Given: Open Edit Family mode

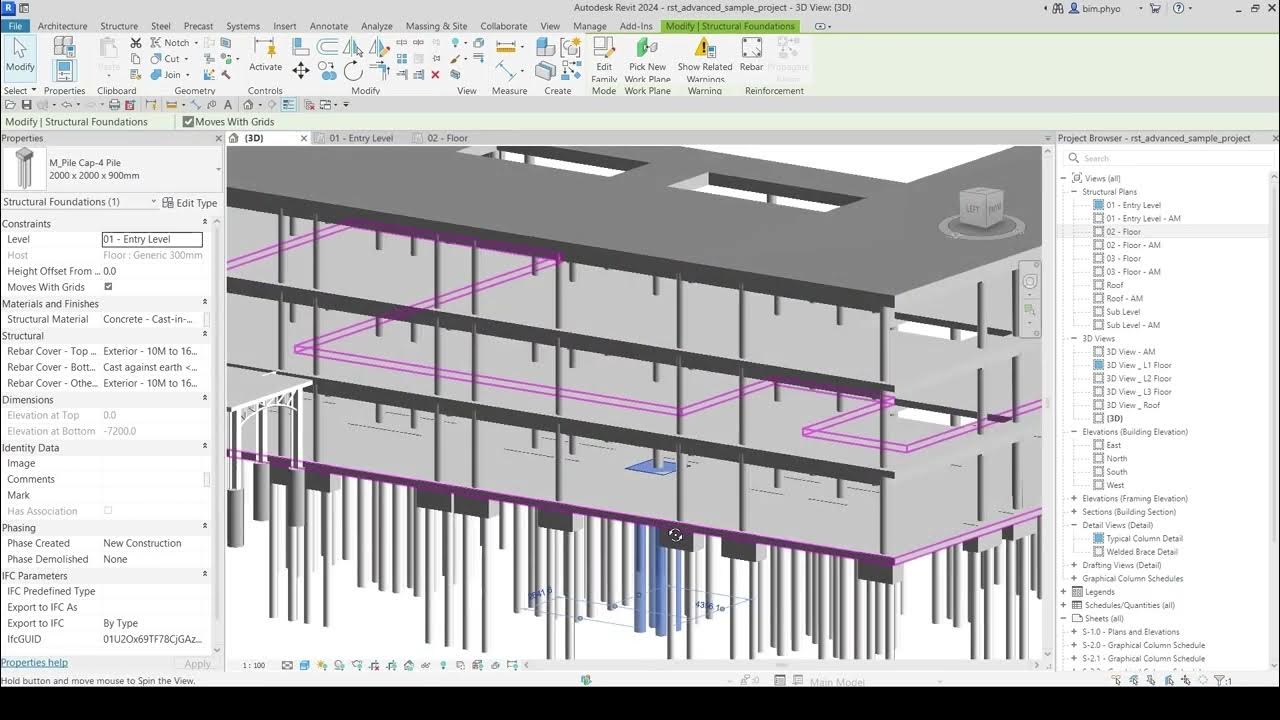Looking at the screenshot, I should click(604, 61).
